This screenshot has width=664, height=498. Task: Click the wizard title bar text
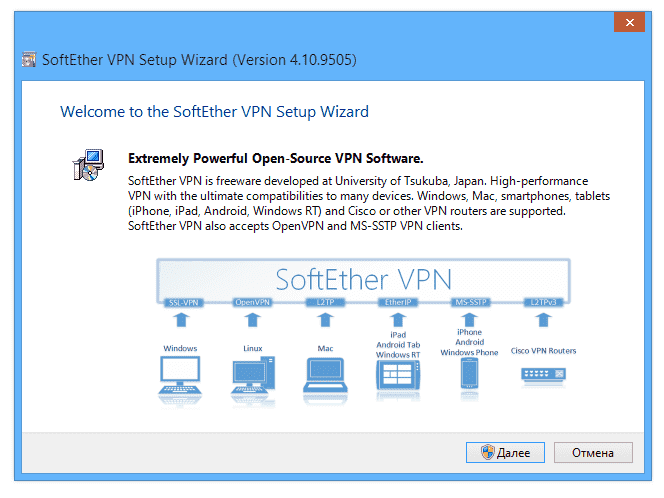(x=199, y=60)
